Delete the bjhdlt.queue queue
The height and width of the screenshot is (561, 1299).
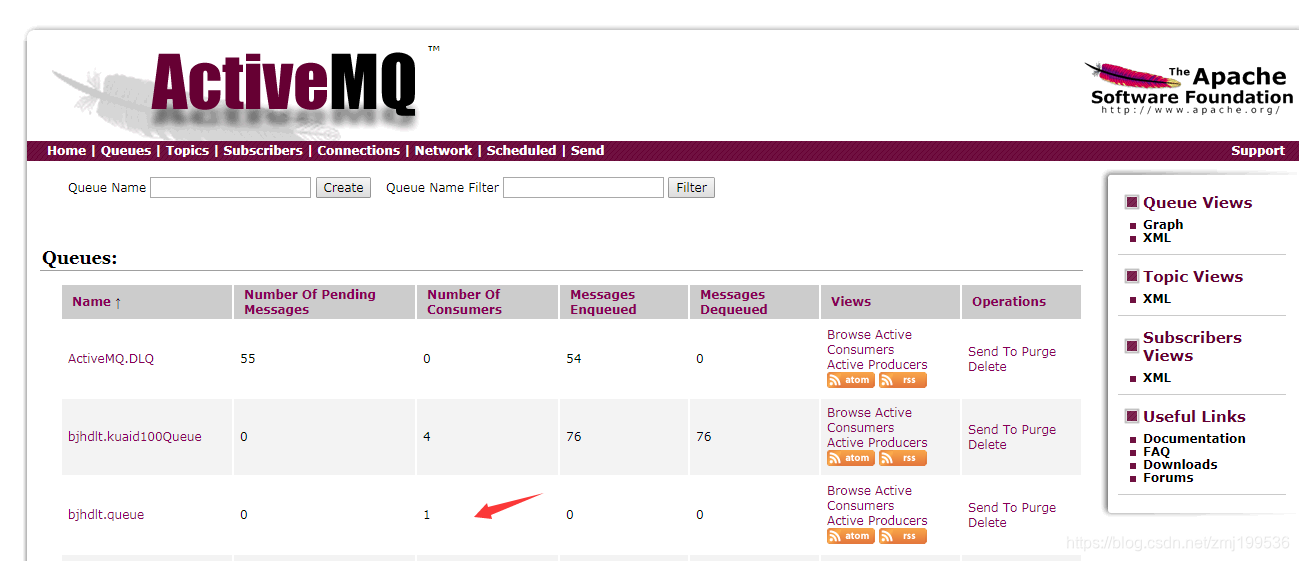[x=987, y=523]
